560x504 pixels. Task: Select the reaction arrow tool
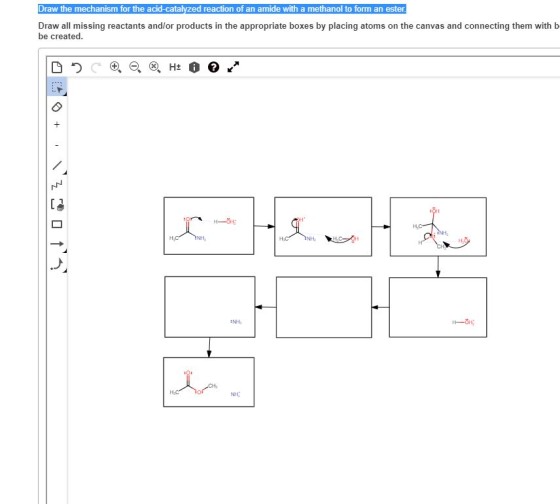coord(57,244)
